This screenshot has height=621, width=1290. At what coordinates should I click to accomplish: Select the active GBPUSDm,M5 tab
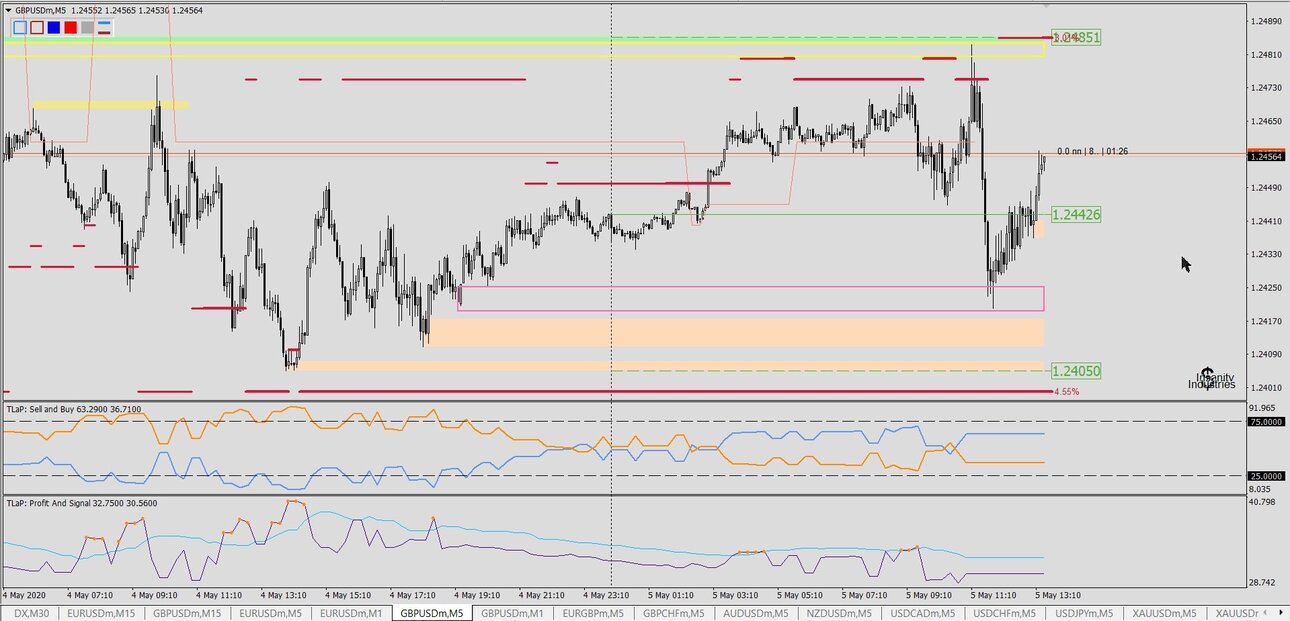(431, 613)
